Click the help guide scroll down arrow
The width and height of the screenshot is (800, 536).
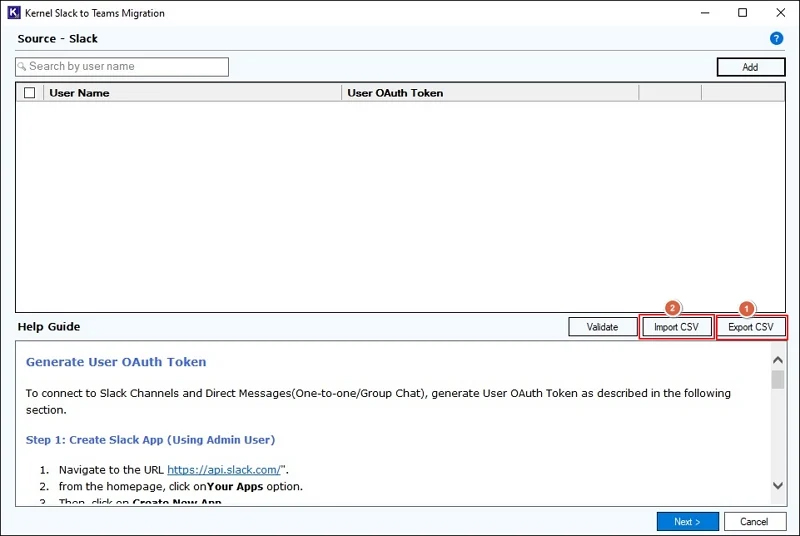tap(778, 486)
